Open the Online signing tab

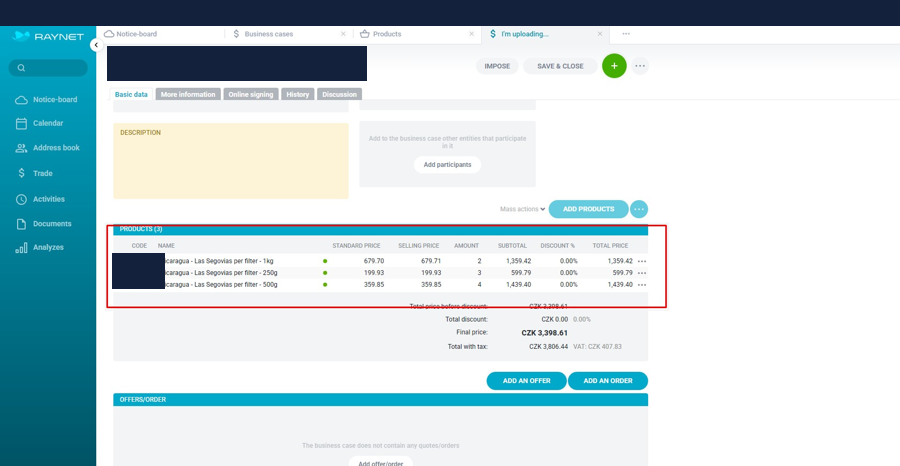pyautogui.click(x=251, y=94)
